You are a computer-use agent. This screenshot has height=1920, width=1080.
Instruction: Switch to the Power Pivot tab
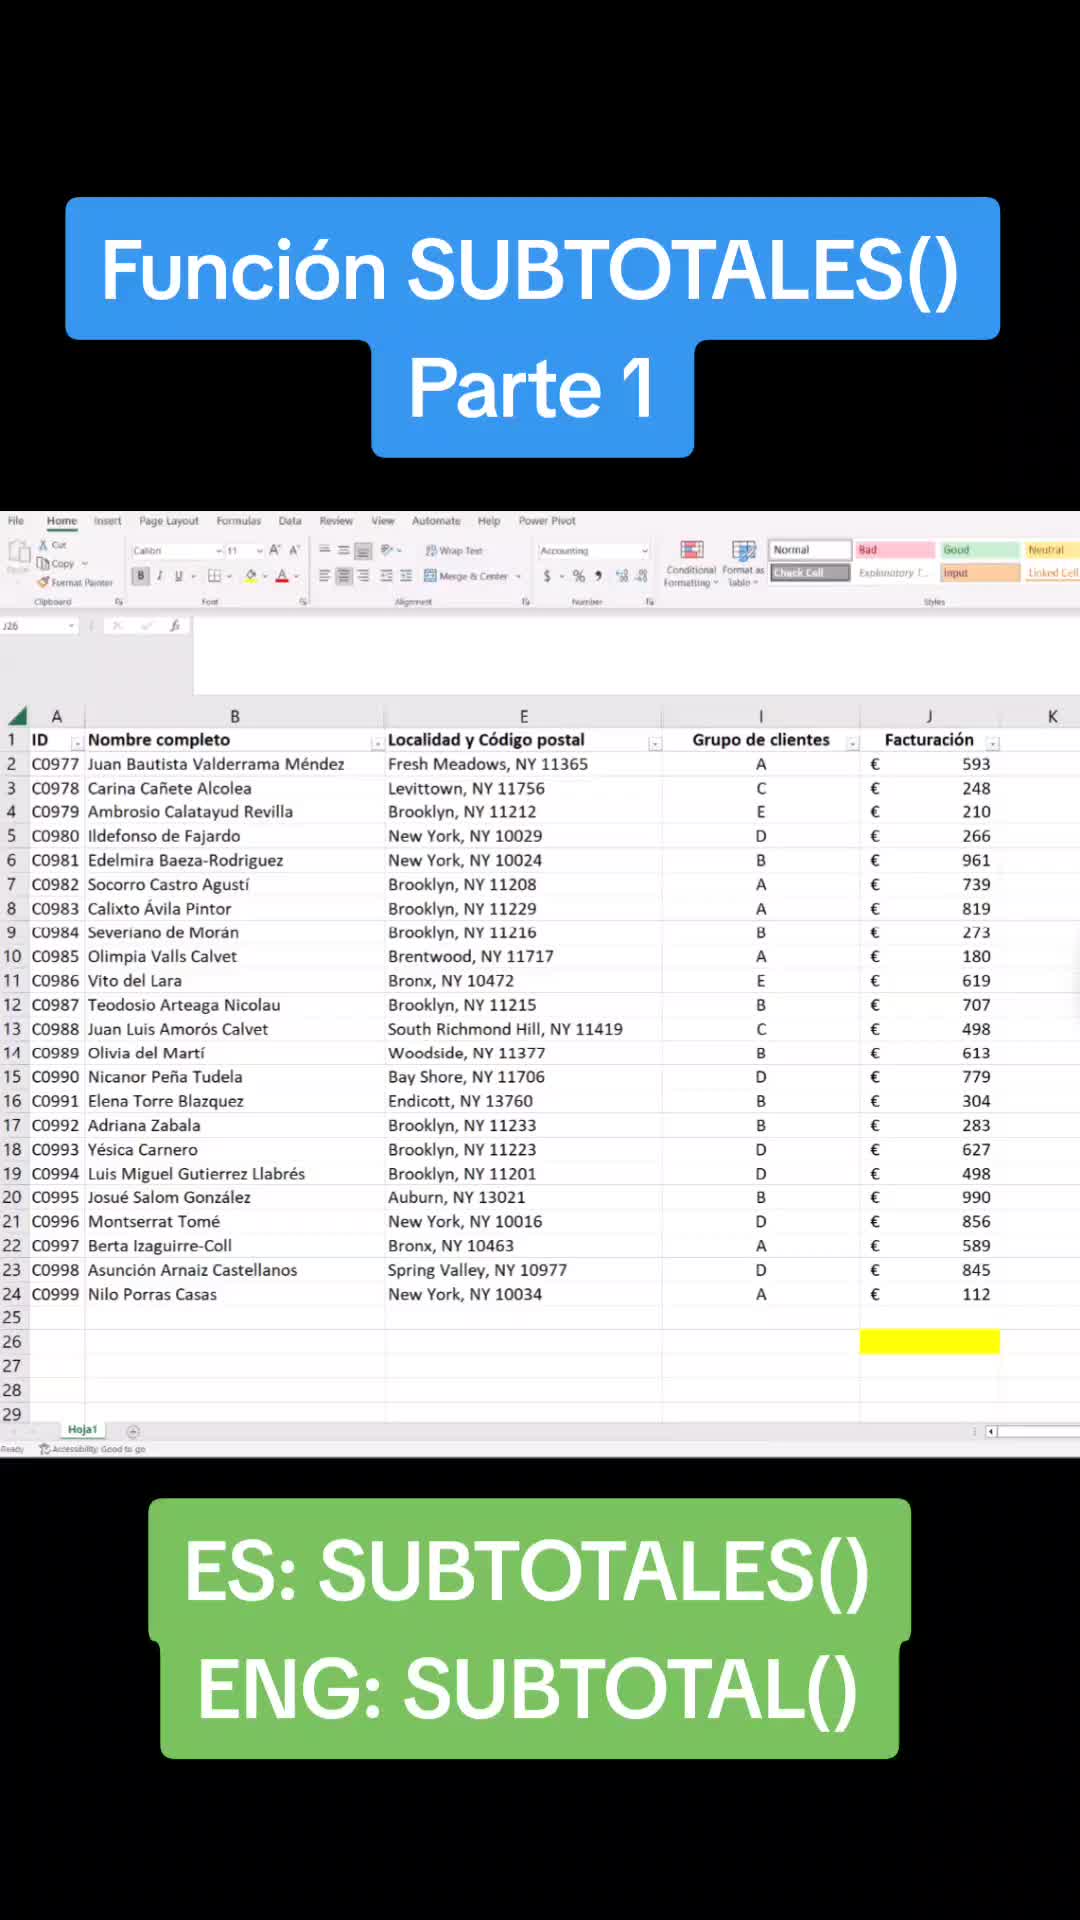[547, 521]
